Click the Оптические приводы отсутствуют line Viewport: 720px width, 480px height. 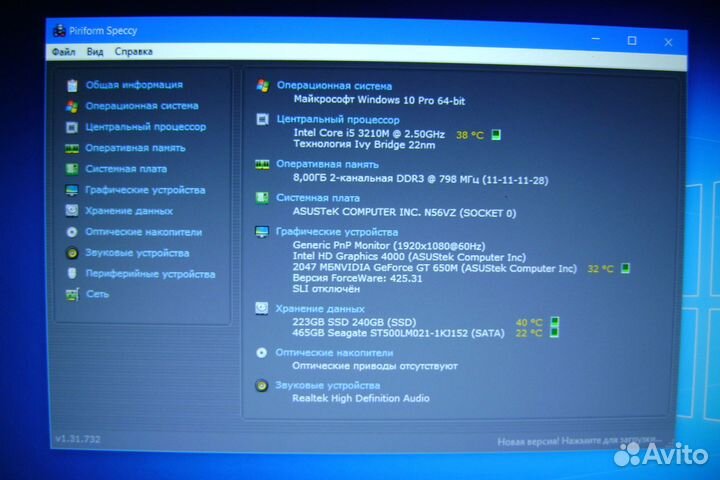pyautogui.click(x=375, y=366)
